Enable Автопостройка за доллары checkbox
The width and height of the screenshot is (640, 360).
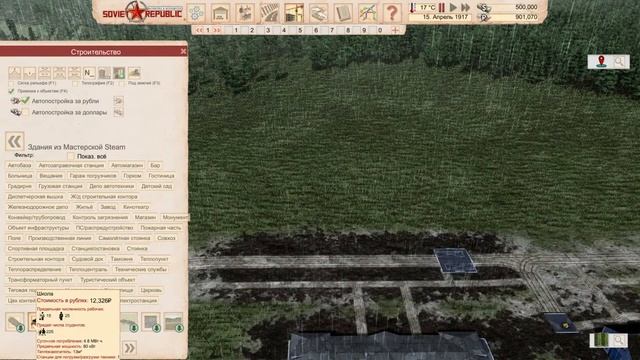click(x=25, y=112)
